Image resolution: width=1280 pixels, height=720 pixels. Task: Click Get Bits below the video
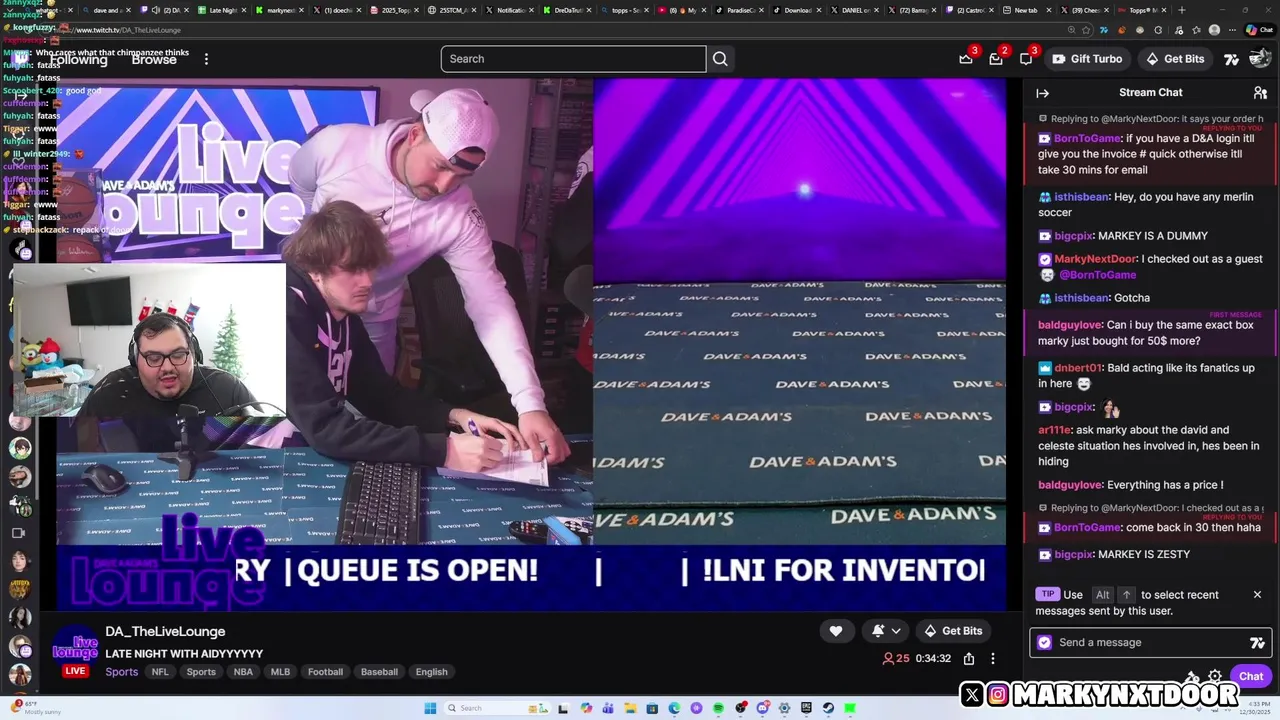[953, 631]
